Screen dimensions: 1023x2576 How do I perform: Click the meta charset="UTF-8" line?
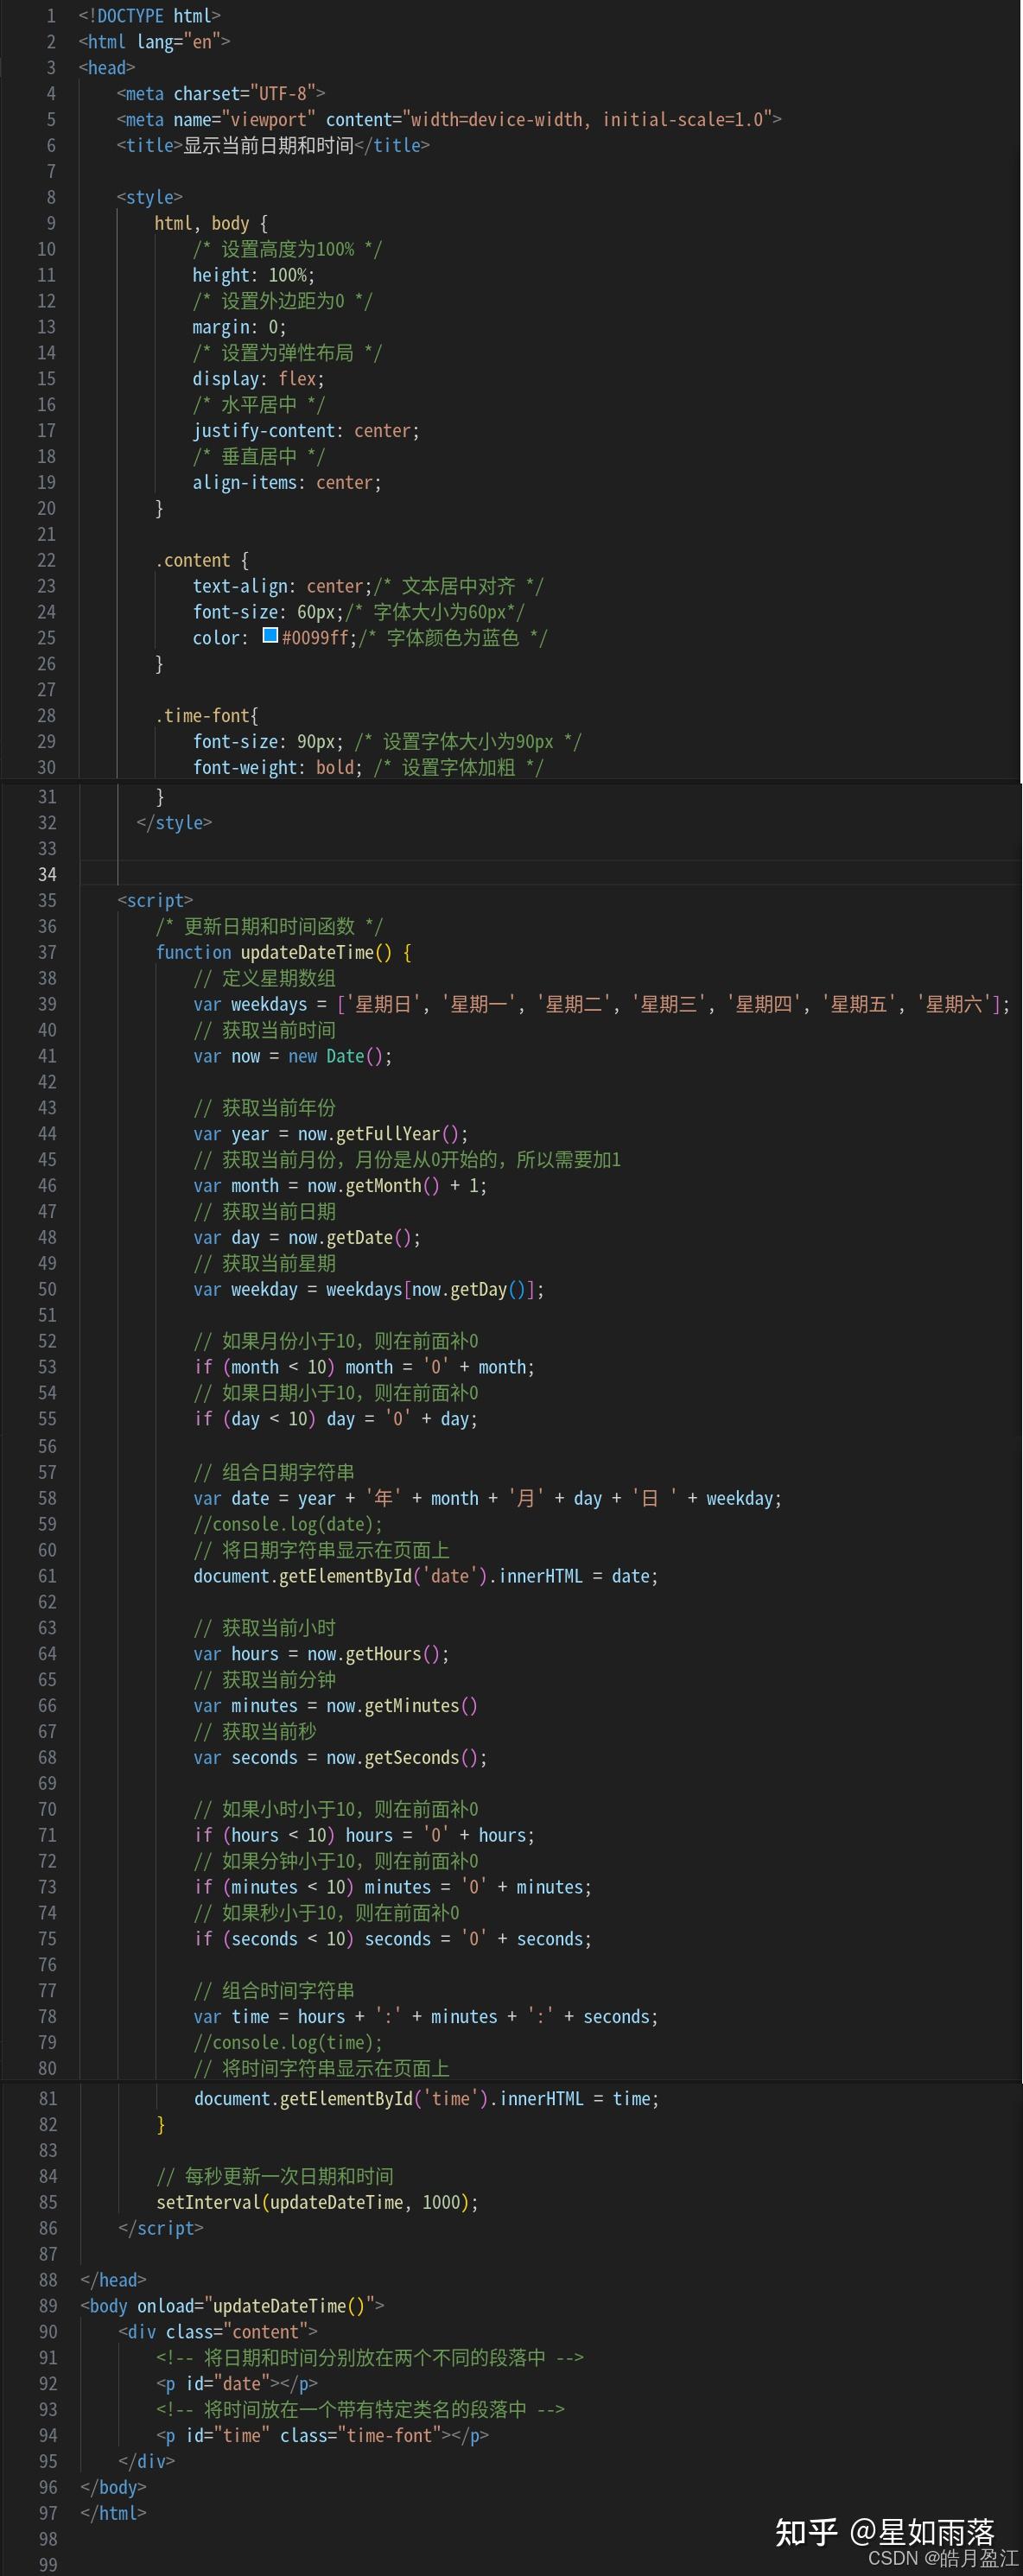click(x=221, y=94)
